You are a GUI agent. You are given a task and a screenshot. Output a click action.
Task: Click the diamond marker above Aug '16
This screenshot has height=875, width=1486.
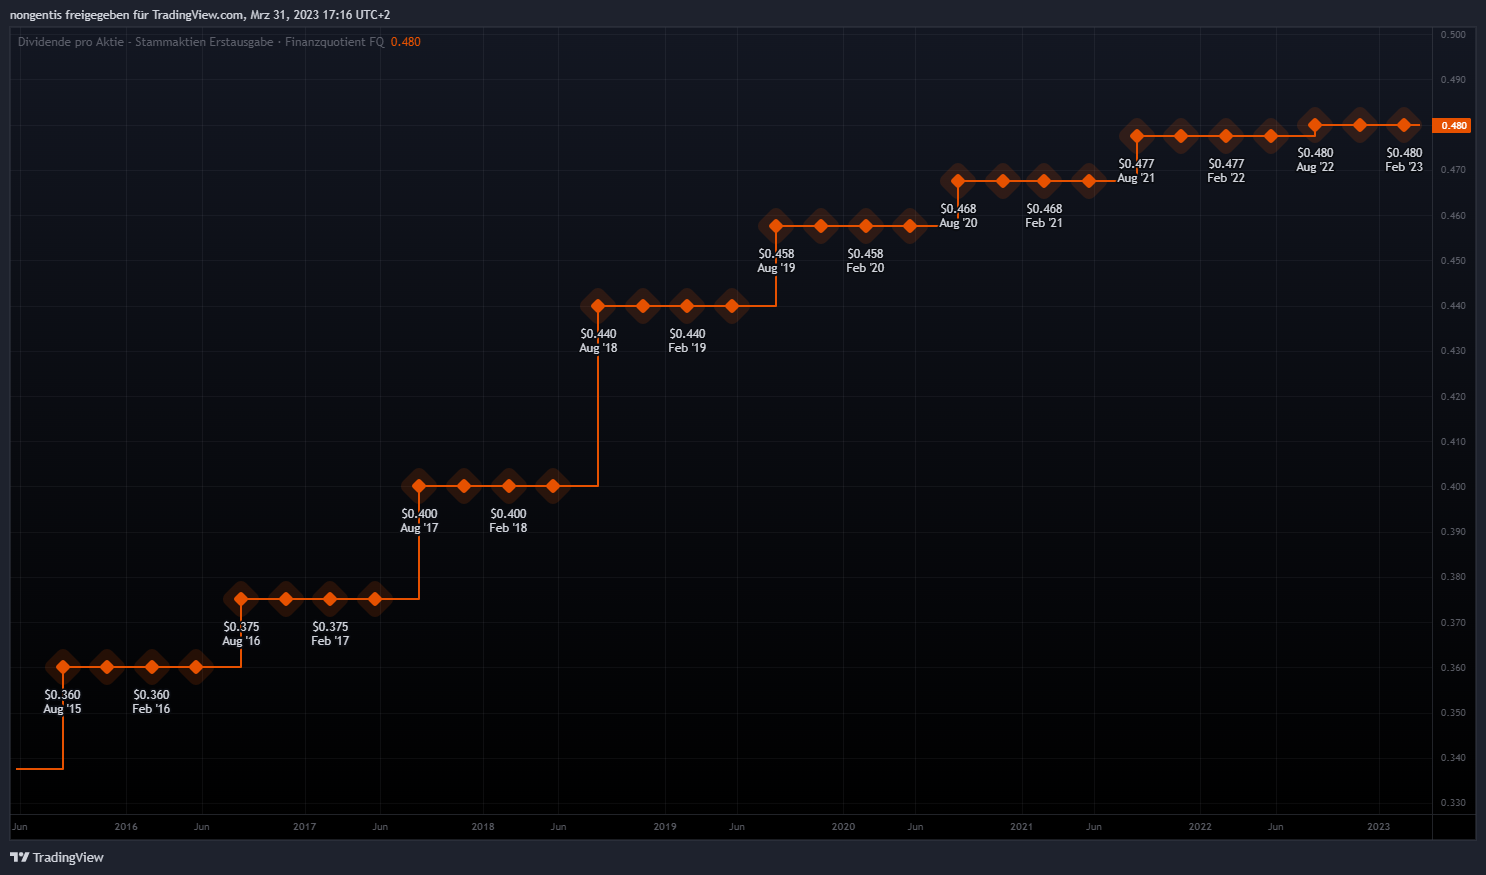point(241,599)
